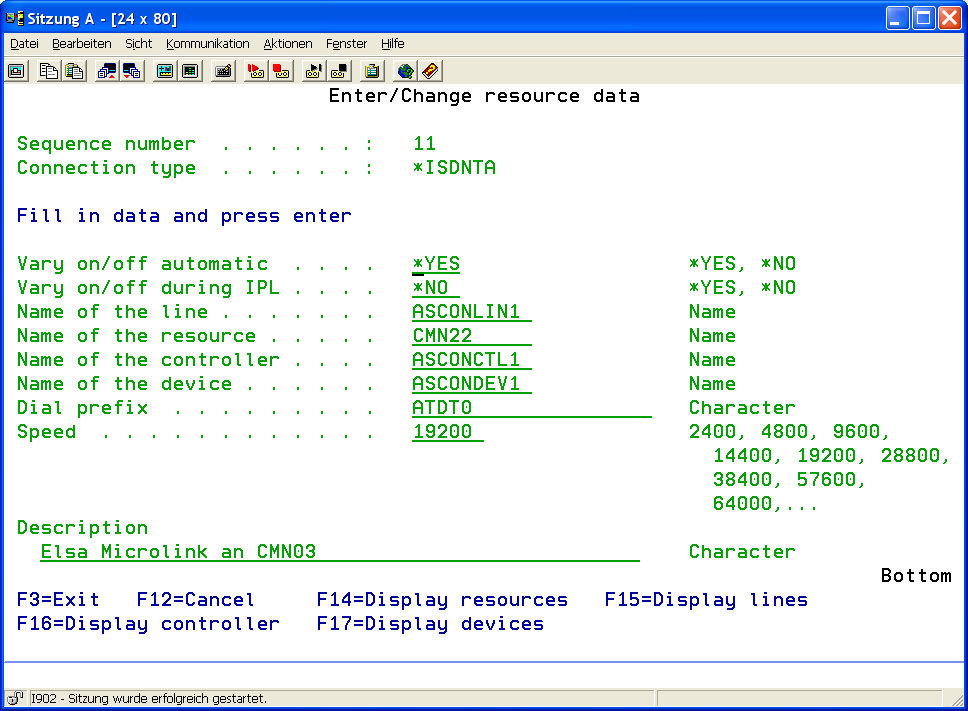The width and height of the screenshot is (968, 711).
Task: Click the Name of the resource field CMN22
Action: point(471,336)
